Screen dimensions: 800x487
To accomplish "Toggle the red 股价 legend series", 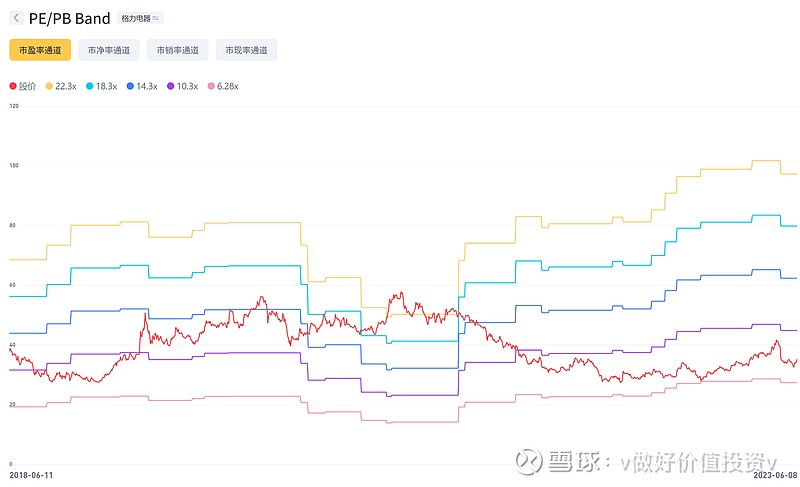I will (23, 86).
